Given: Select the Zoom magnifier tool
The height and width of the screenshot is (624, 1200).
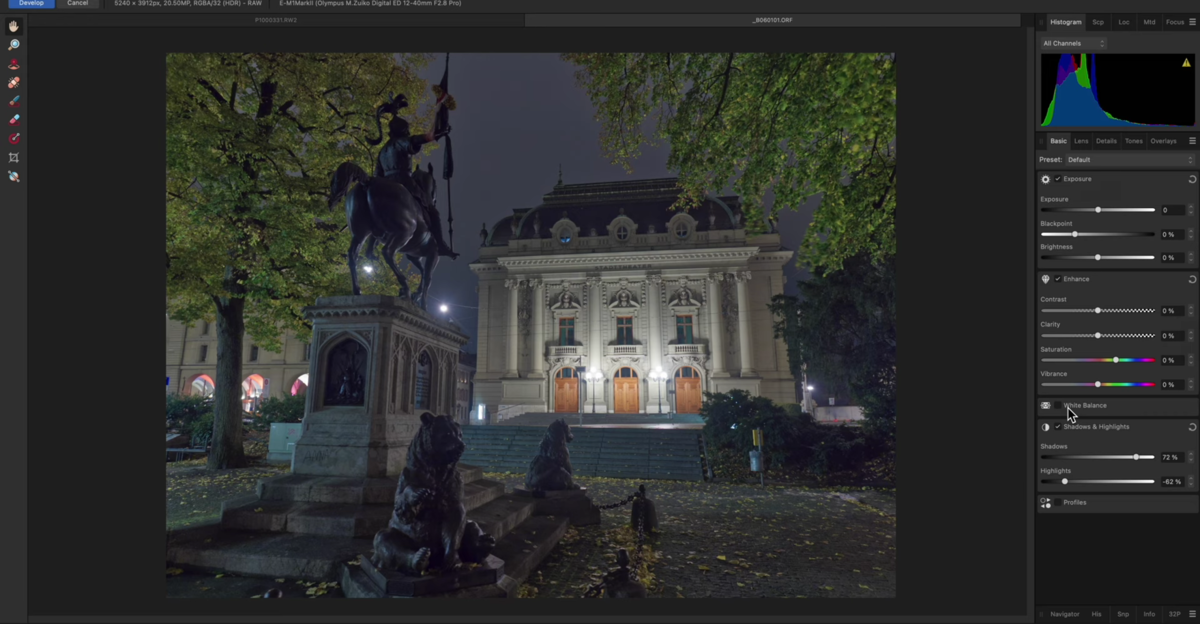Looking at the screenshot, I should coord(14,45).
